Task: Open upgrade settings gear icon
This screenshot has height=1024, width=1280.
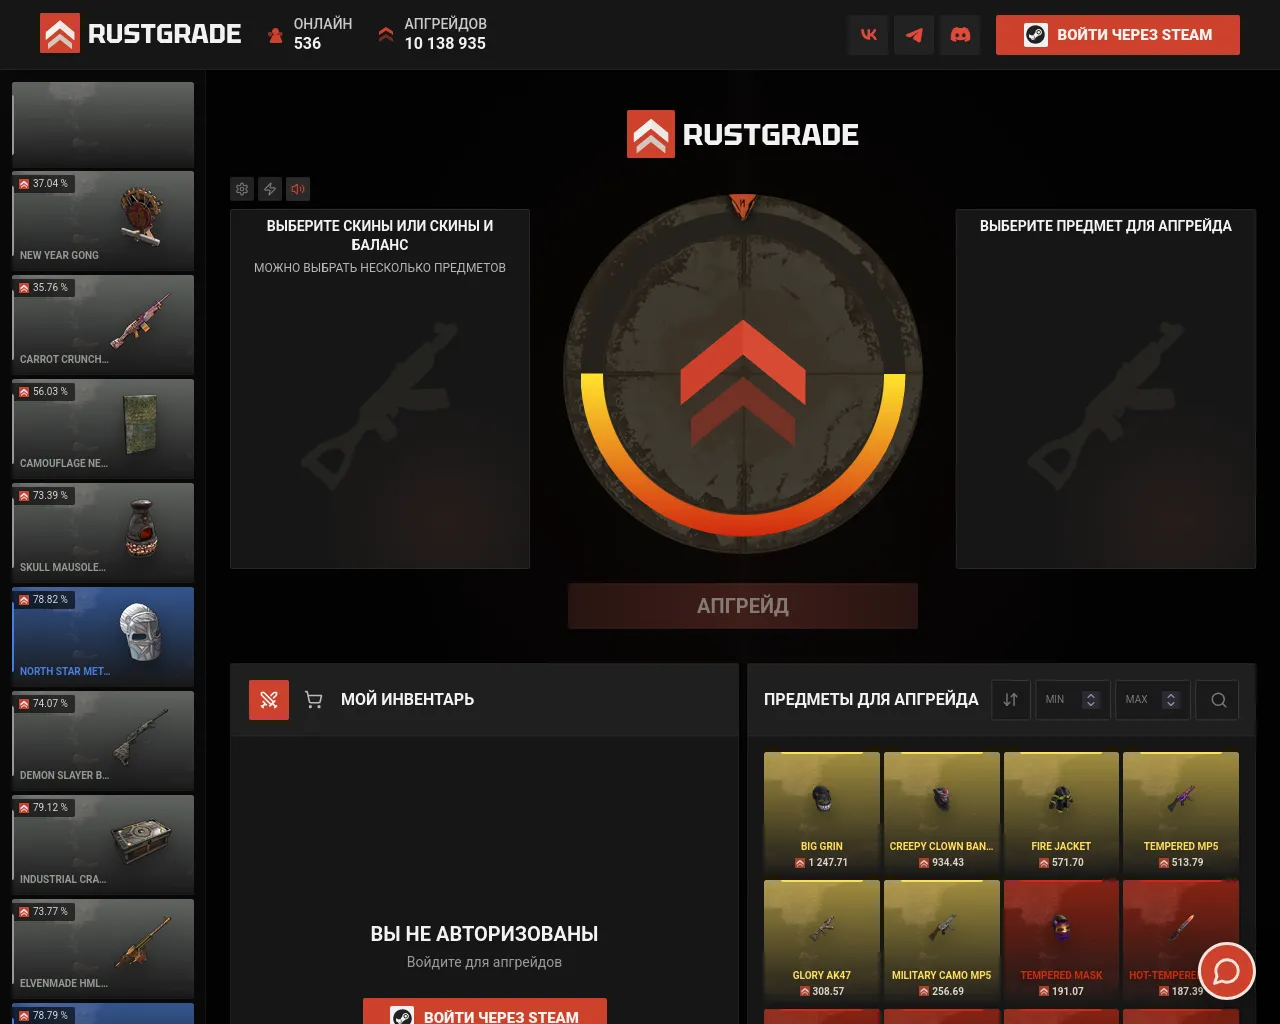Action: [242, 189]
